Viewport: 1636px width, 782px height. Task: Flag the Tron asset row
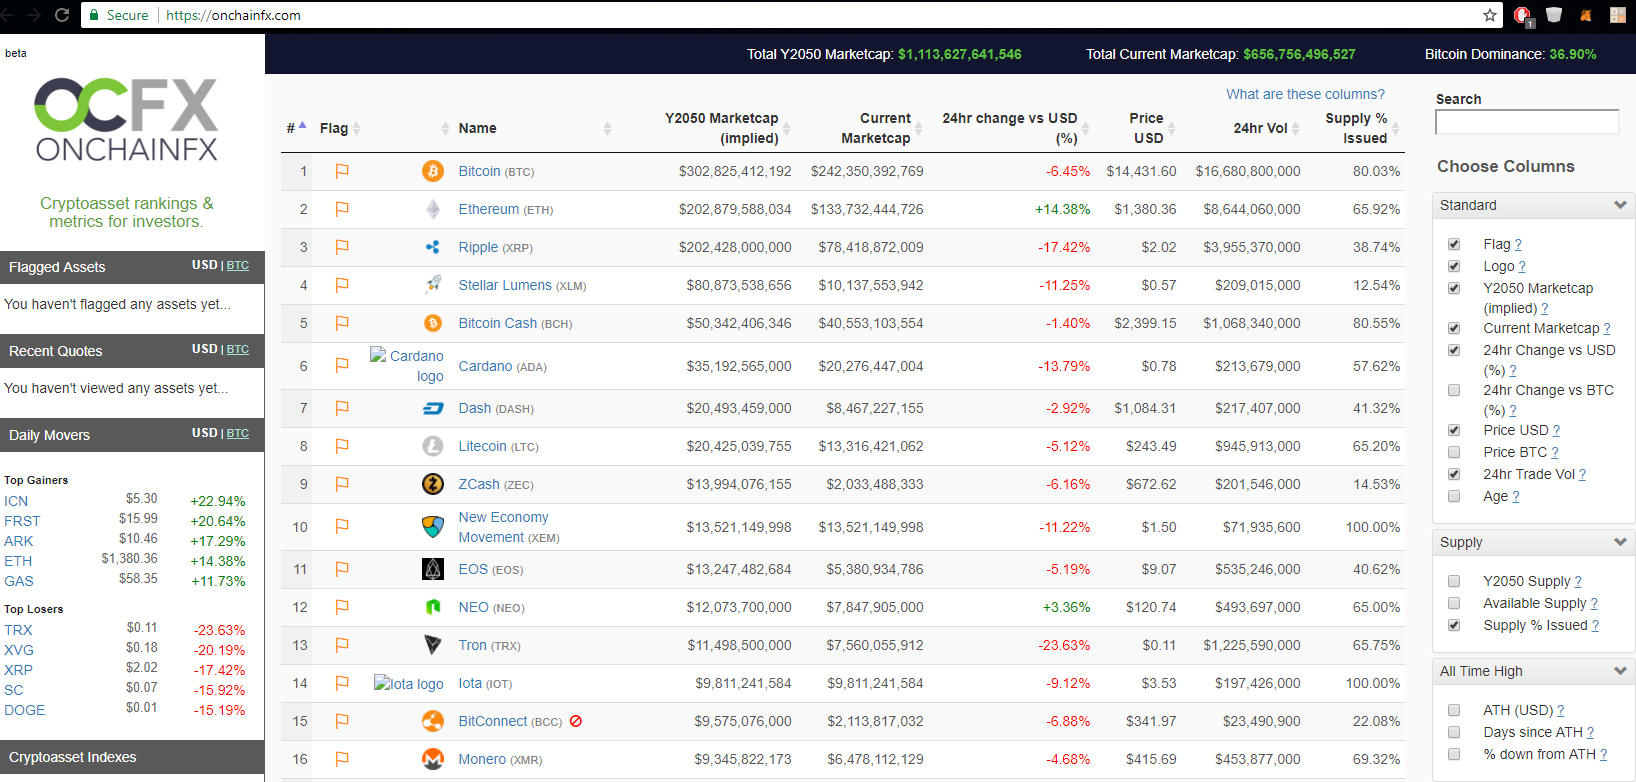(x=342, y=645)
